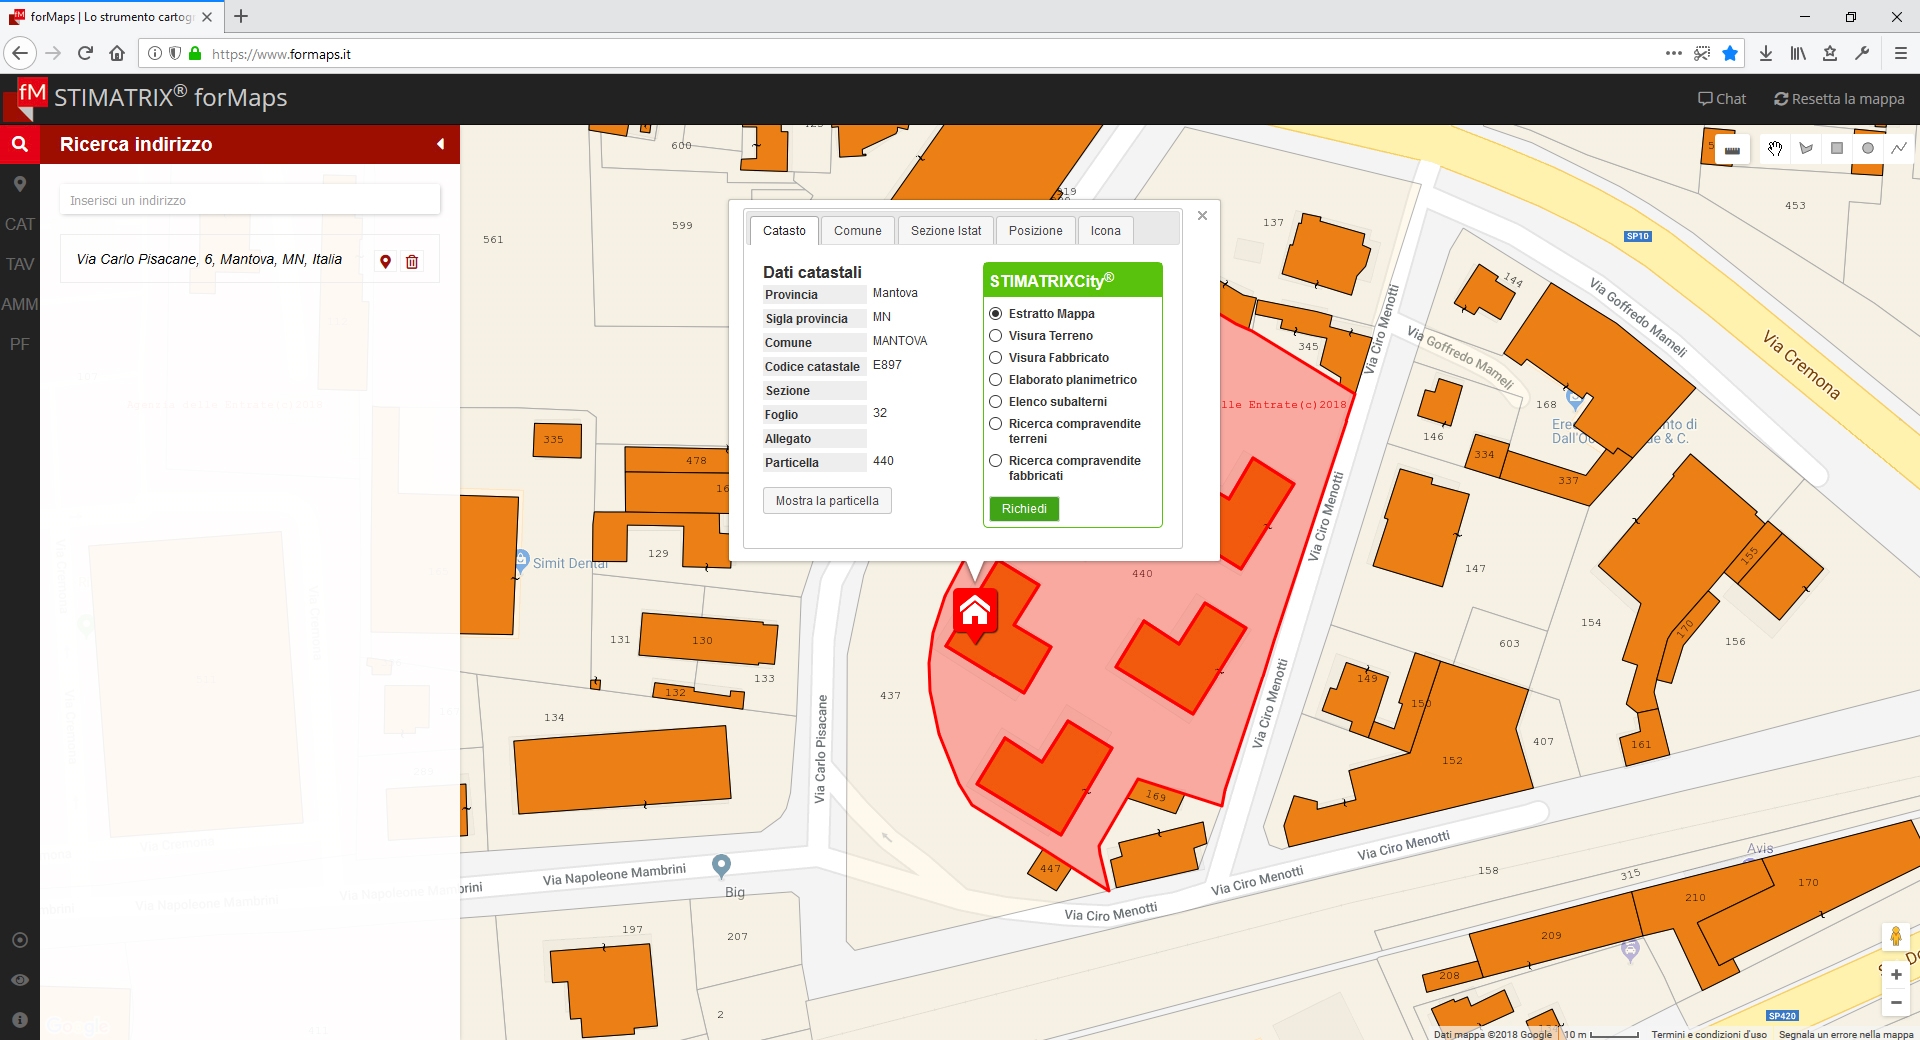Switch to the Sezione Istat tab
This screenshot has width=1920, height=1040.
click(x=946, y=231)
